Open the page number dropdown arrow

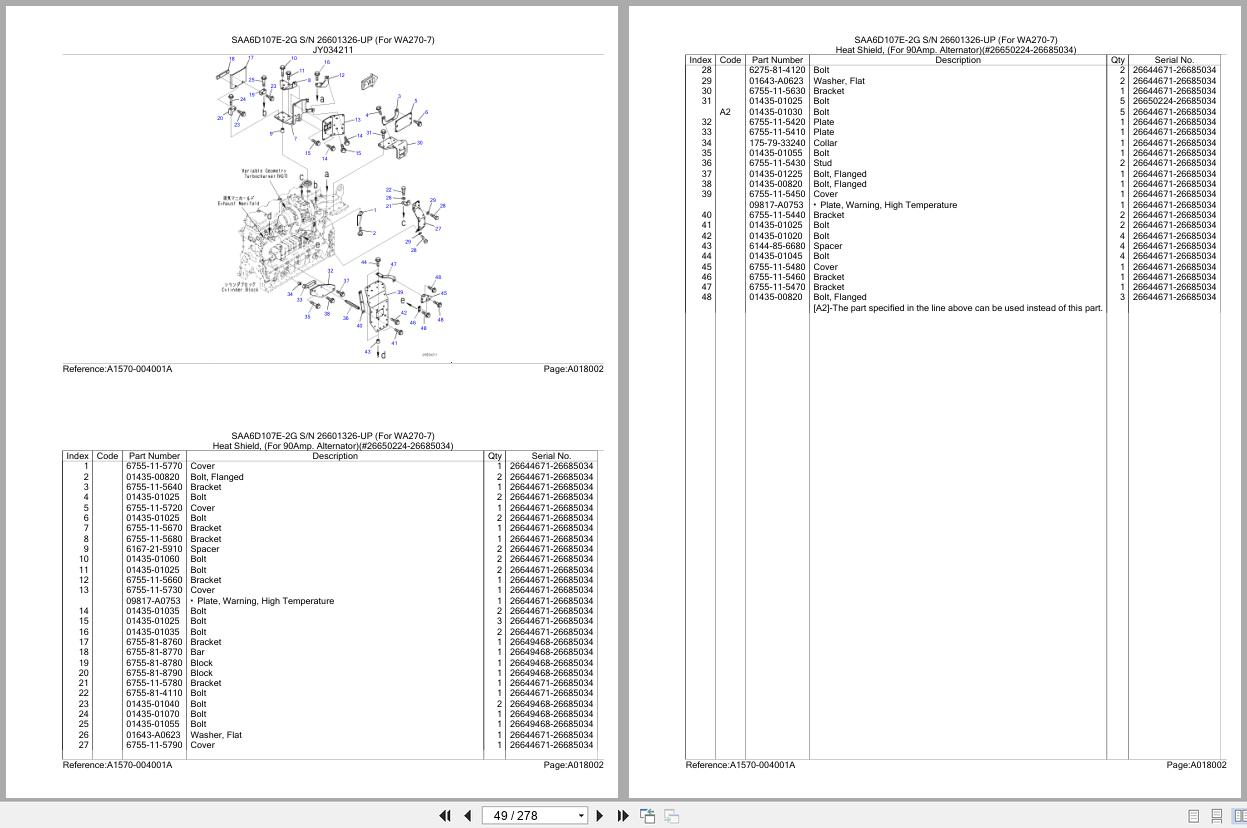581,816
